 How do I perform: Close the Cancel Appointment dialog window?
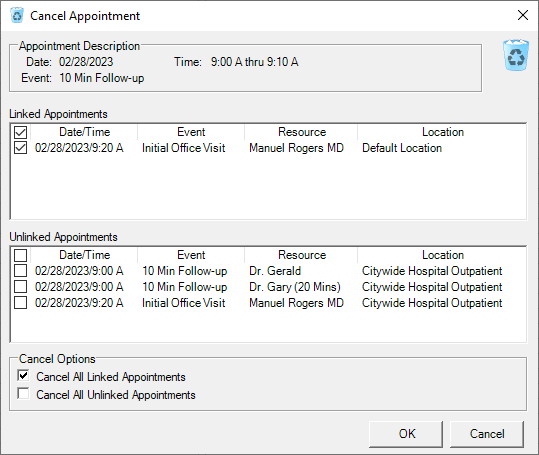click(x=523, y=15)
